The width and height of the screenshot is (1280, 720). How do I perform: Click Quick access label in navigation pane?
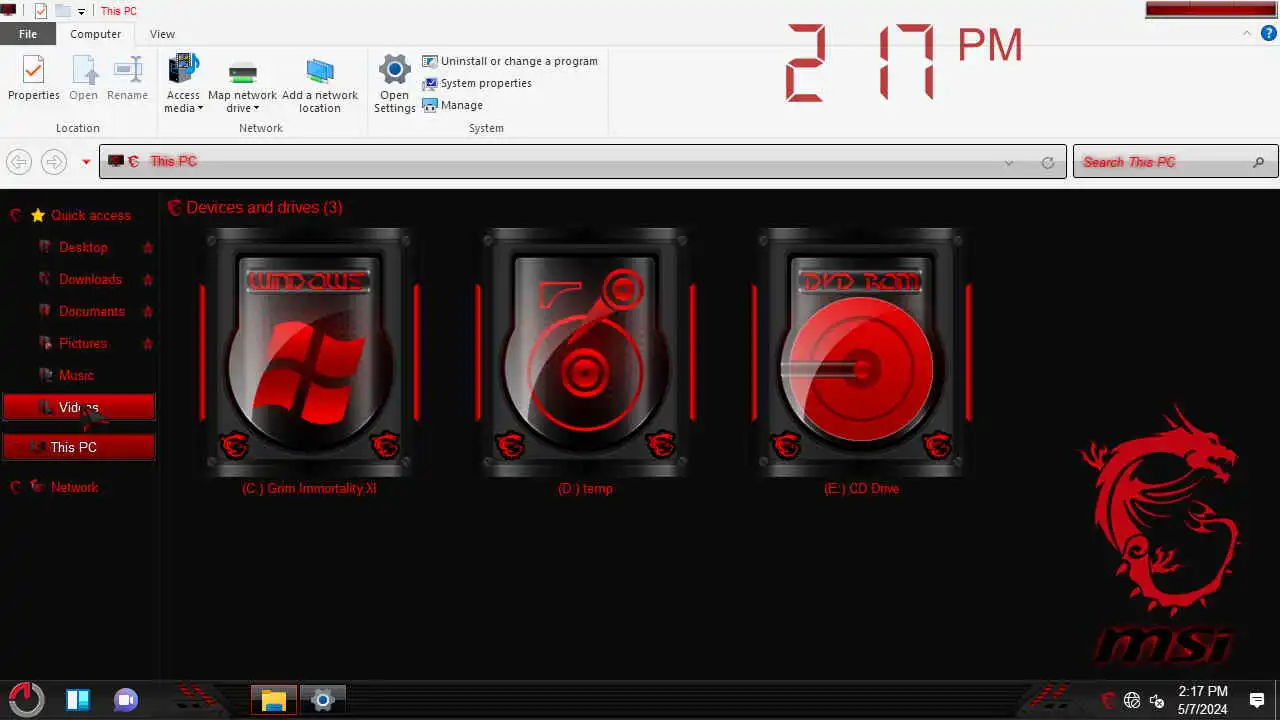(91, 215)
